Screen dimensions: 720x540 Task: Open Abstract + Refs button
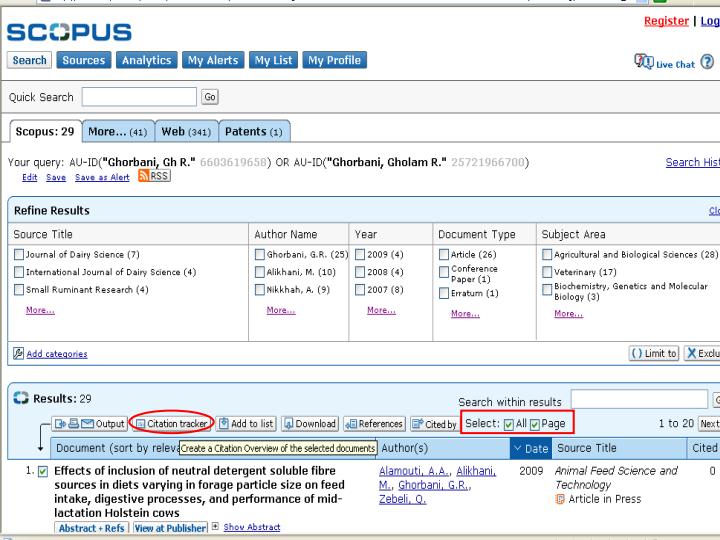click(x=91, y=528)
